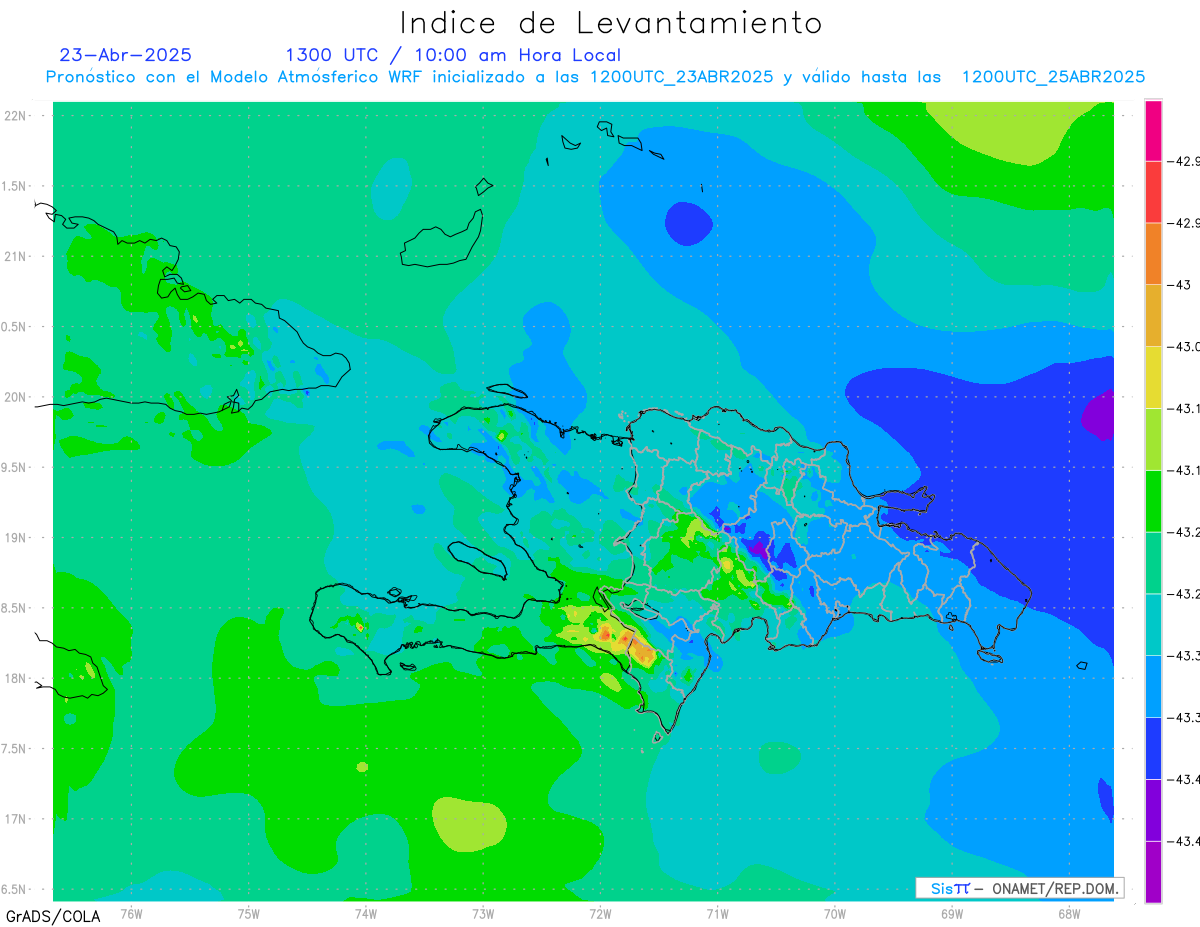Screen dimensions: 1200x927
Task: Click the '71W' longitude label
Action: [x=717, y=913]
